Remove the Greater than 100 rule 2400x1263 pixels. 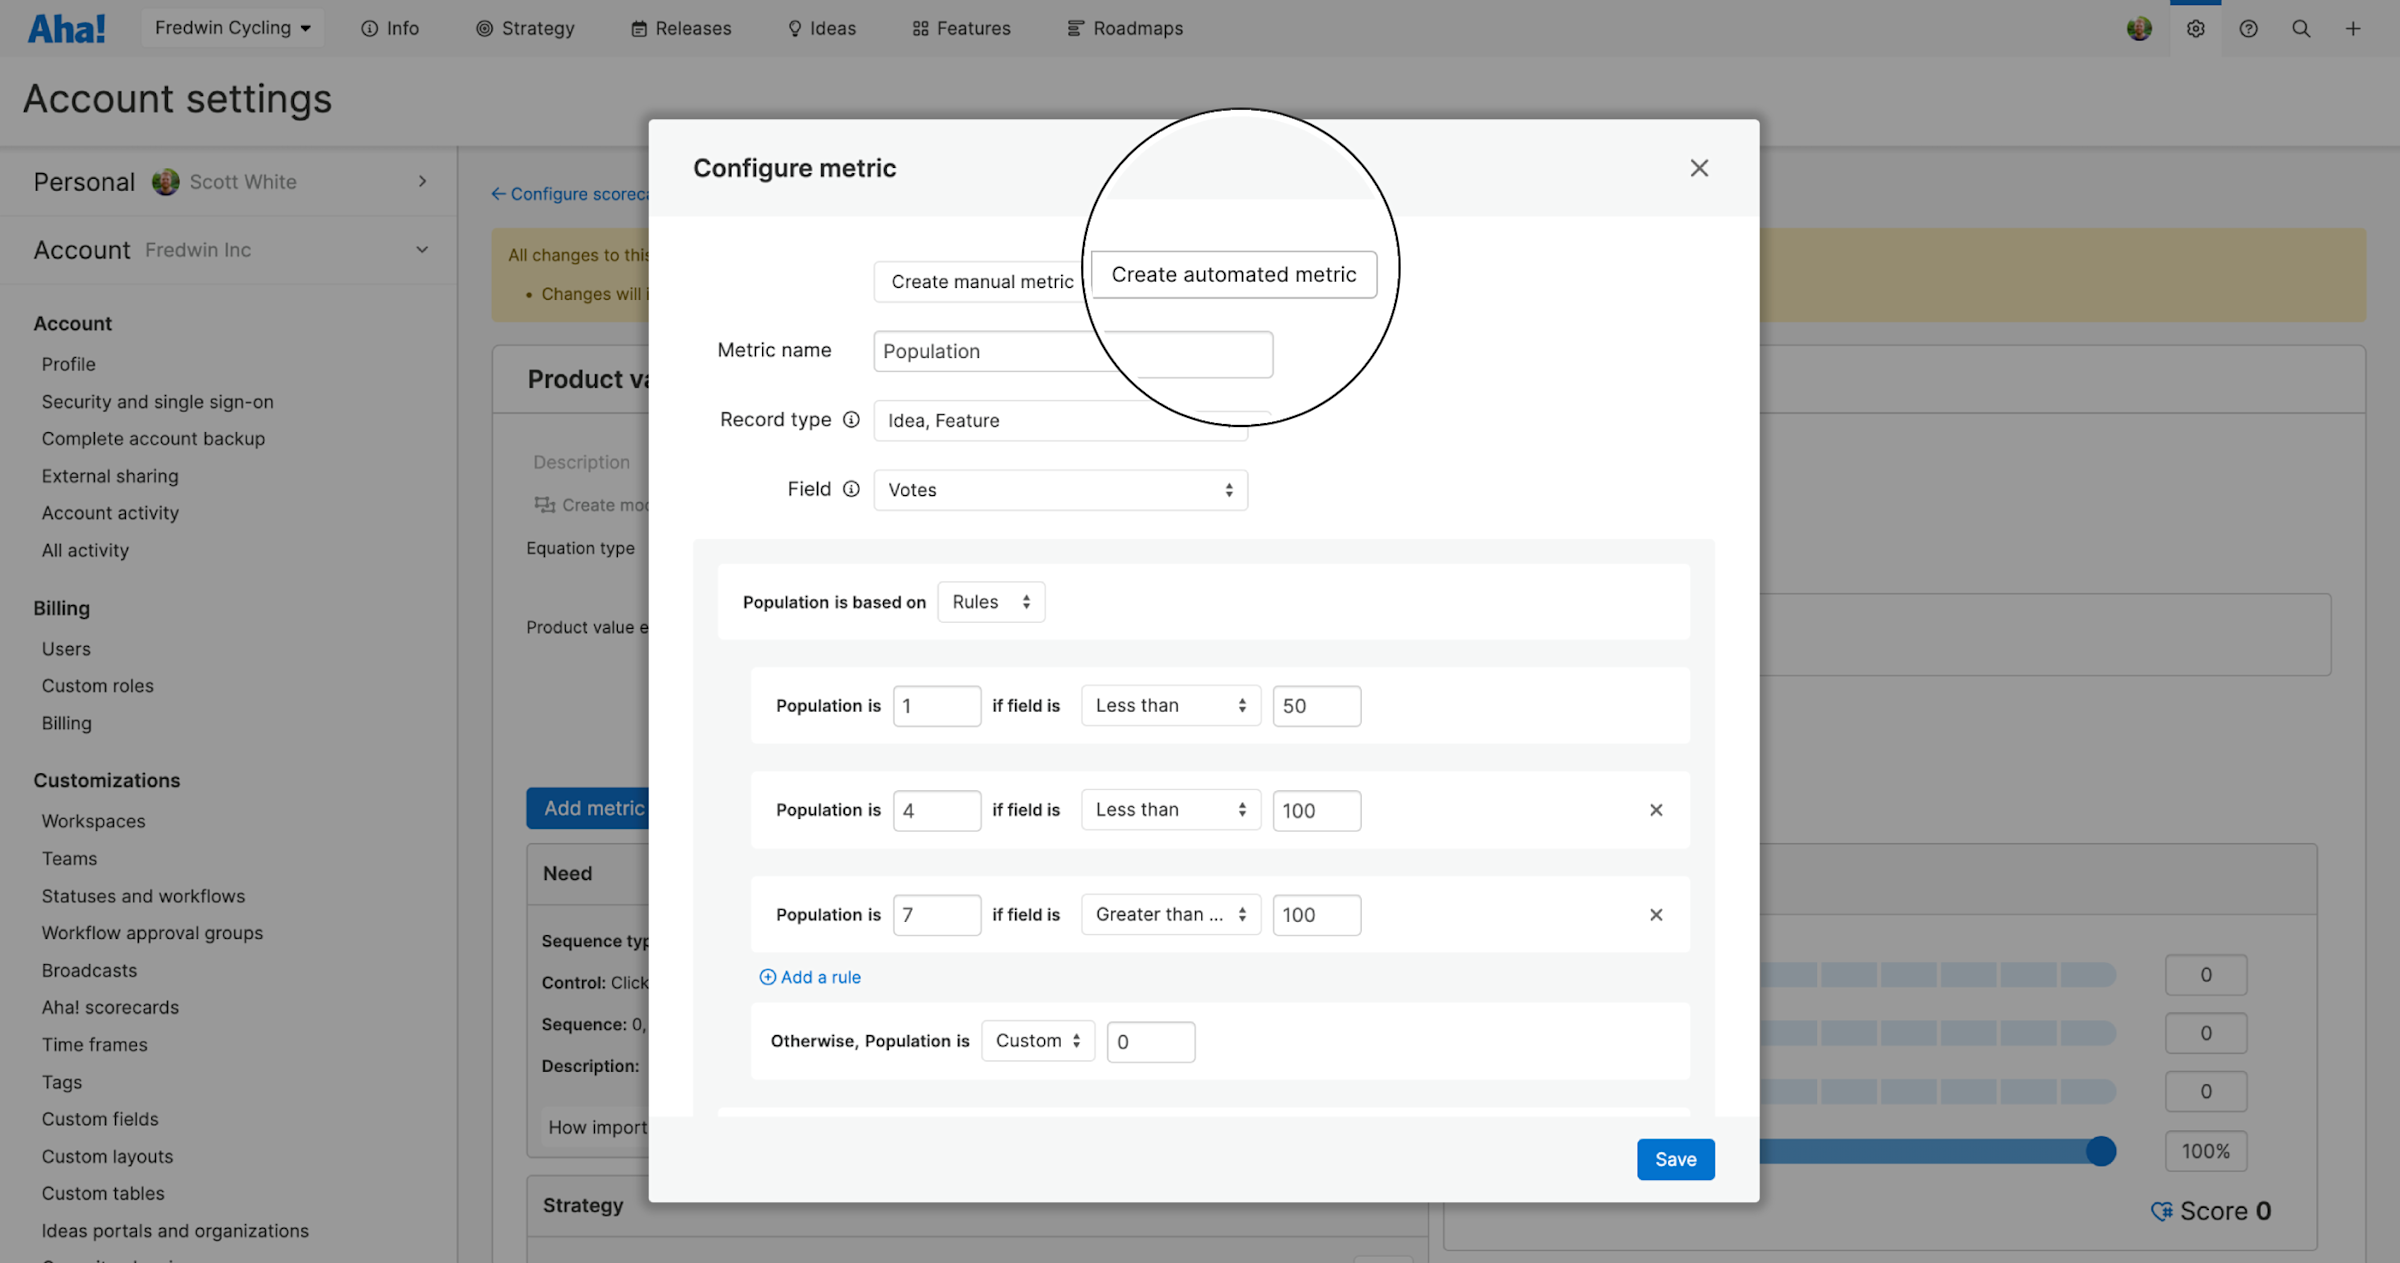[x=1656, y=914]
